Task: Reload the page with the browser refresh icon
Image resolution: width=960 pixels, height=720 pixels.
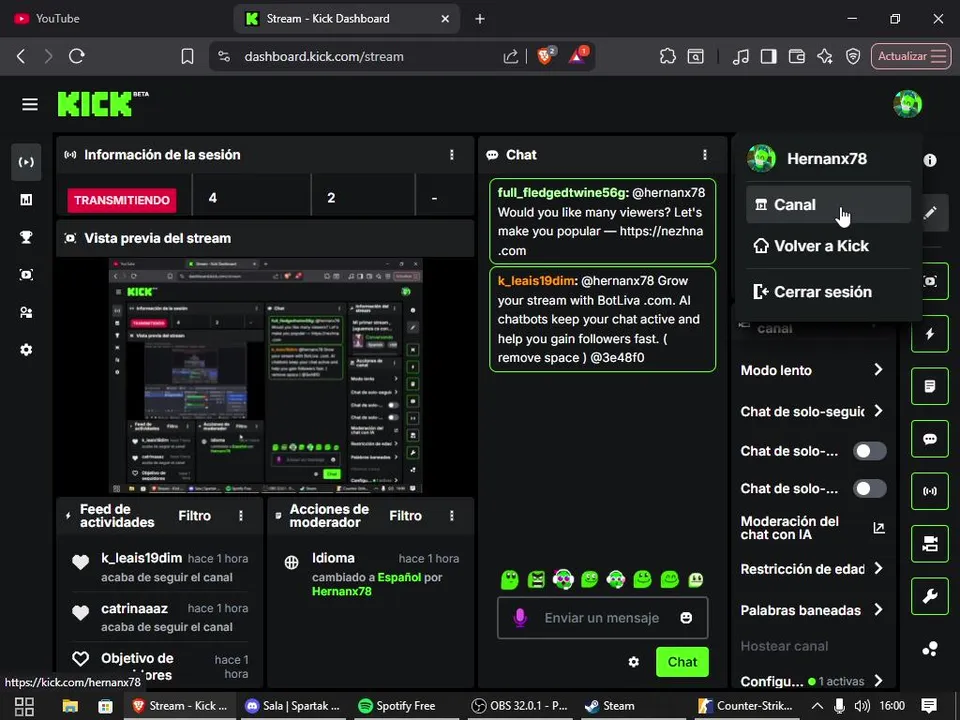Action: pos(77,56)
